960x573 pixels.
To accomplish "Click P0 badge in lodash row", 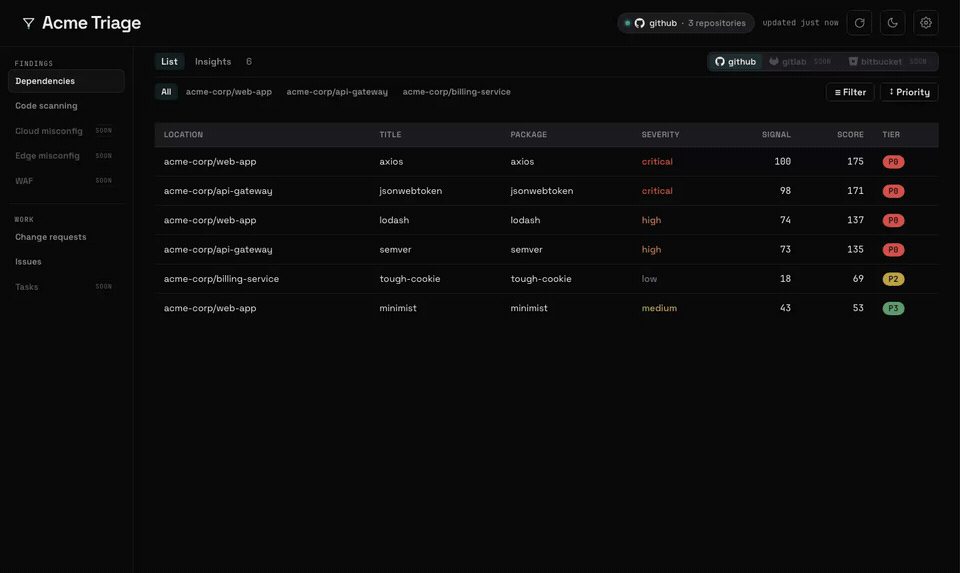I will [x=893, y=220].
